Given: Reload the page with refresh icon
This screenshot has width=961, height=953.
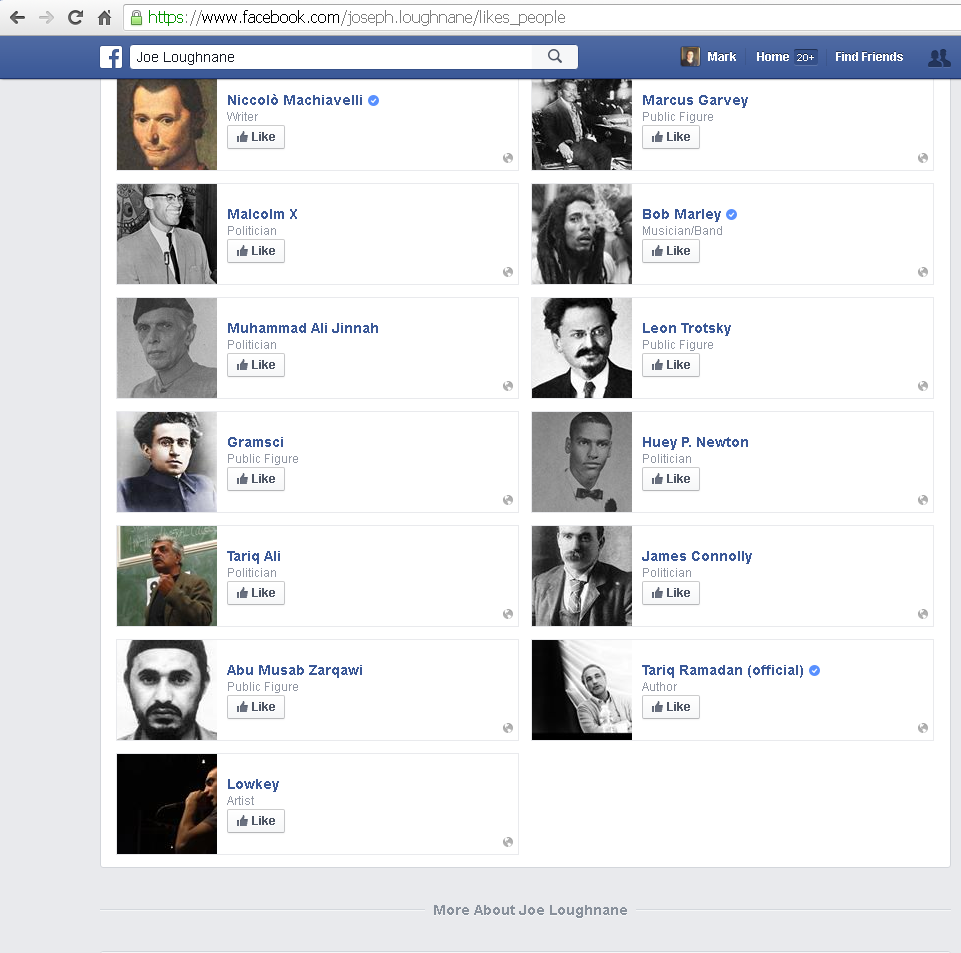Looking at the screenshot, I should (75, 17).
